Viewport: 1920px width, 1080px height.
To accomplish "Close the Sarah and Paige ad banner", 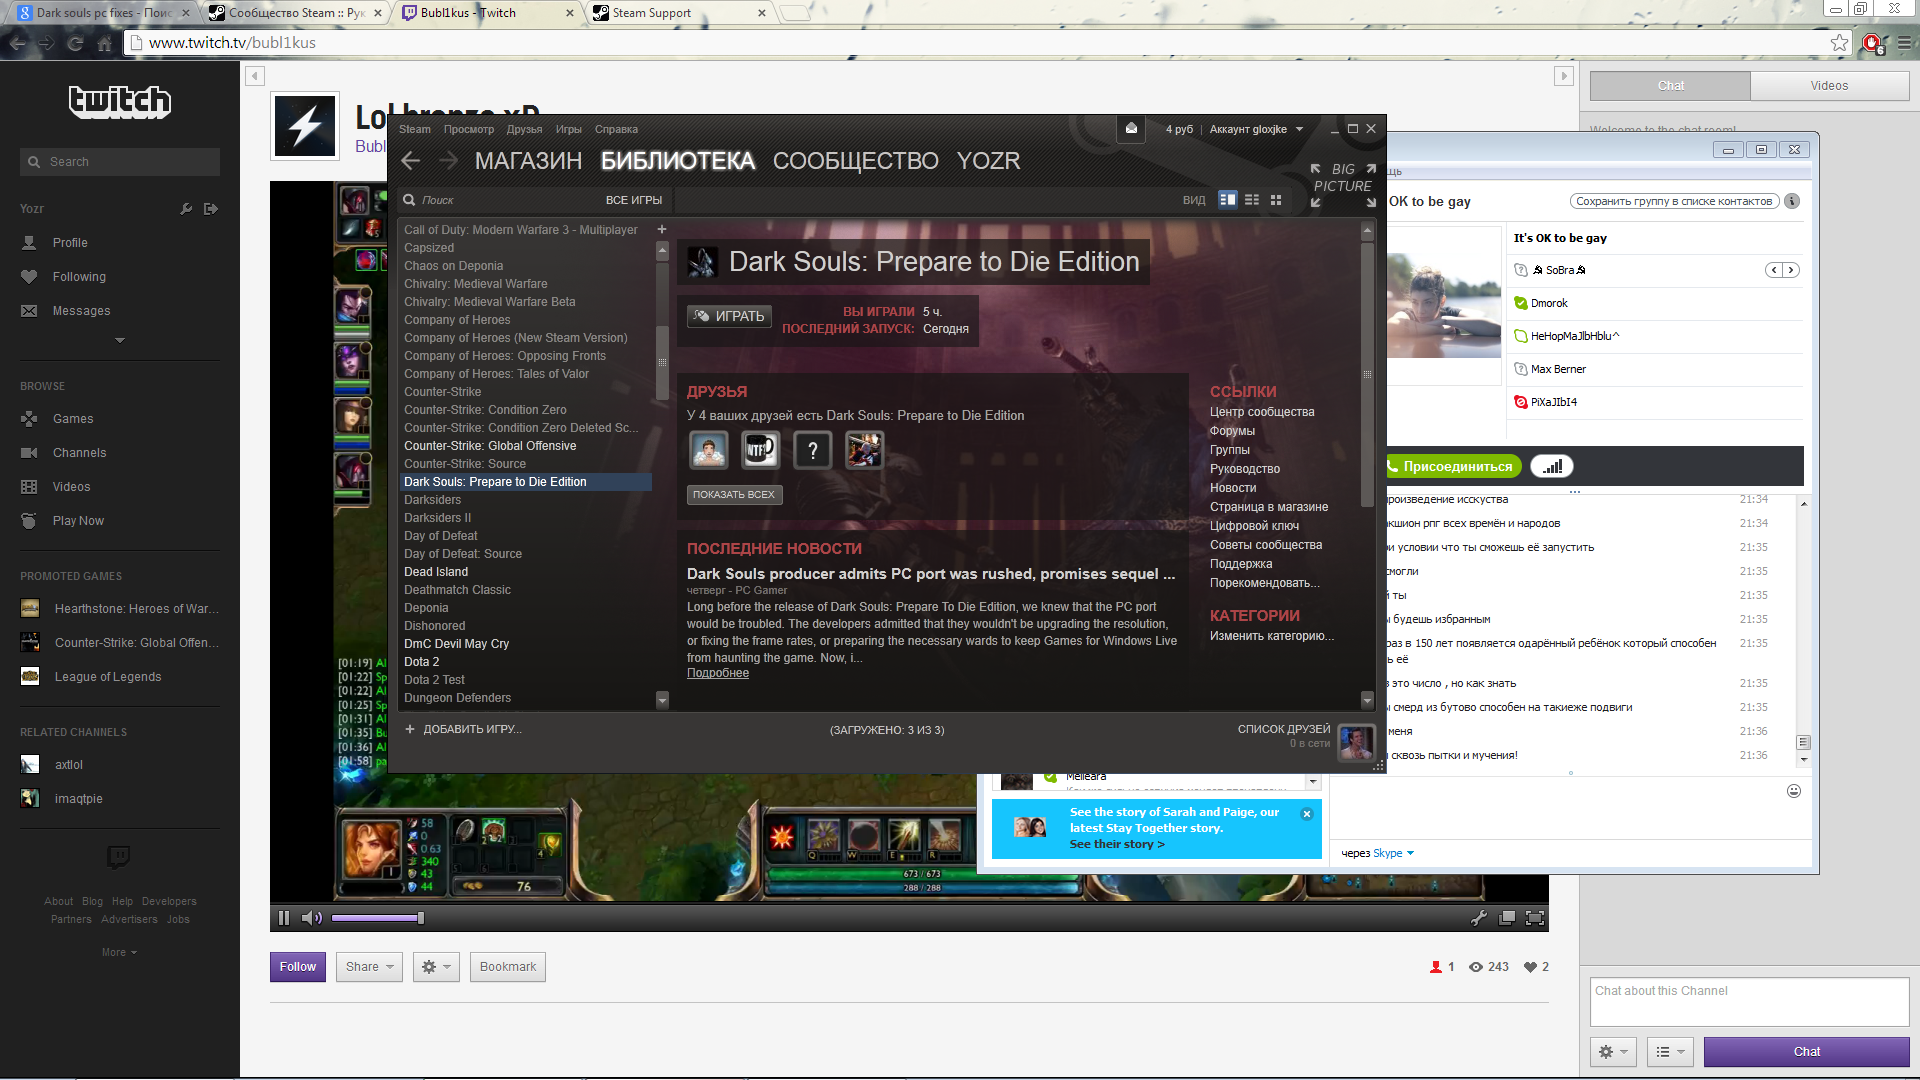I will 1307,814.
